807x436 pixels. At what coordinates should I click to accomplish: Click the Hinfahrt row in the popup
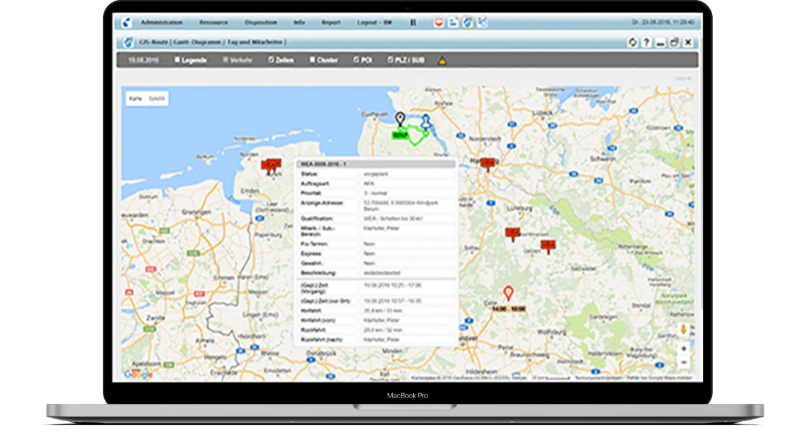(376, 310)
